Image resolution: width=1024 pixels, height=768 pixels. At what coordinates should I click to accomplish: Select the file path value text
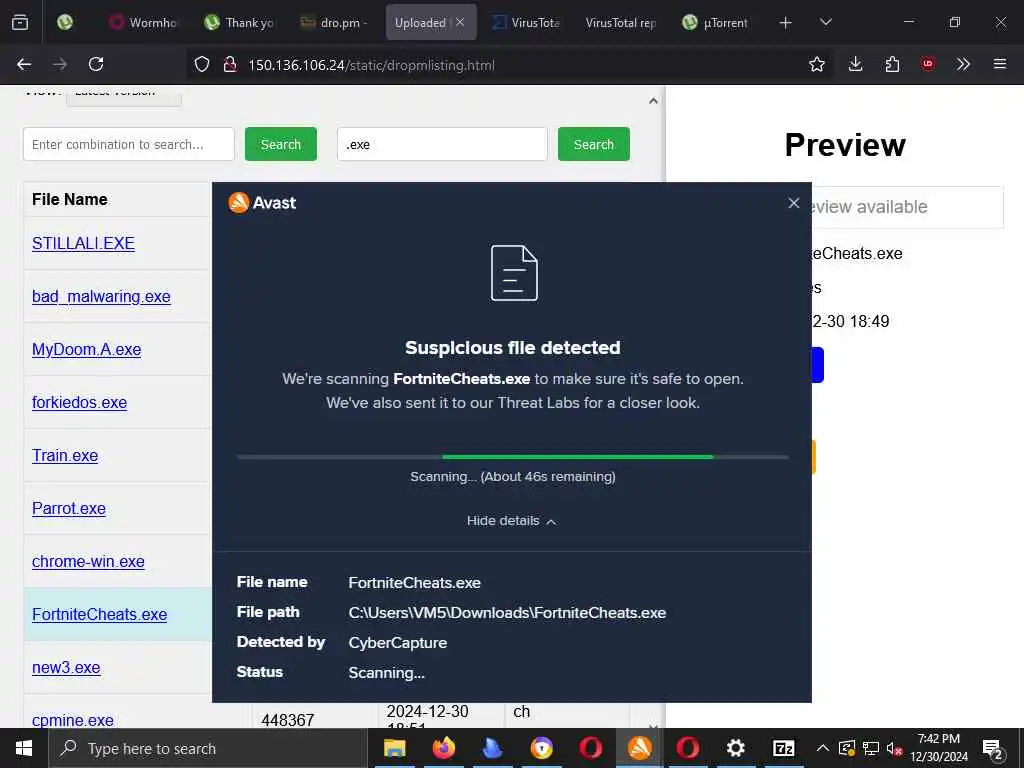pos(507,613)
